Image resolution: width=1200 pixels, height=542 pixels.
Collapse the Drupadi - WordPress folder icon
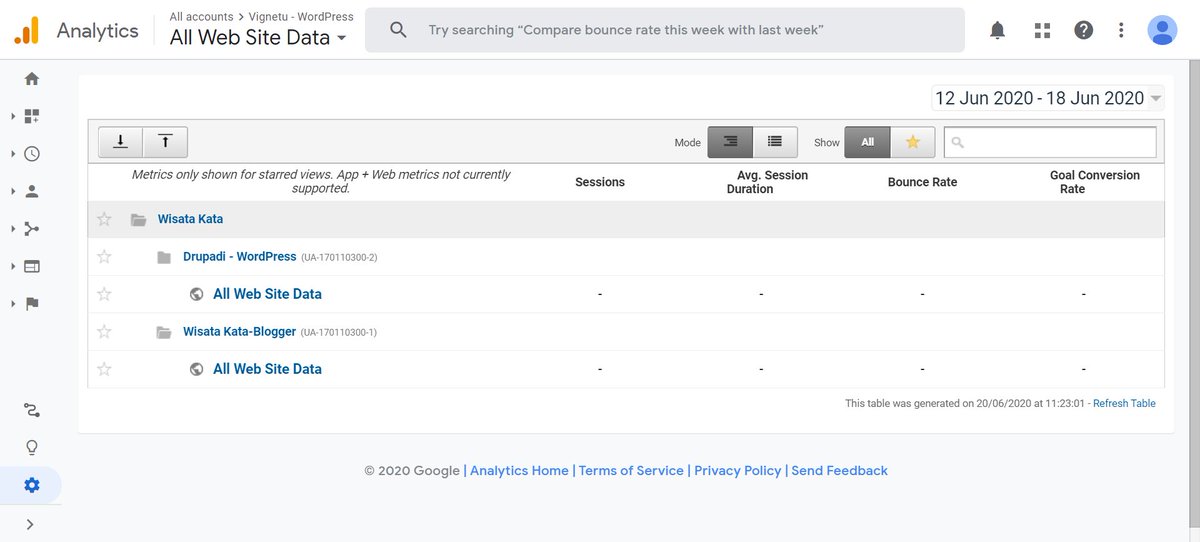pyautogui.click(x=164, y=257)
